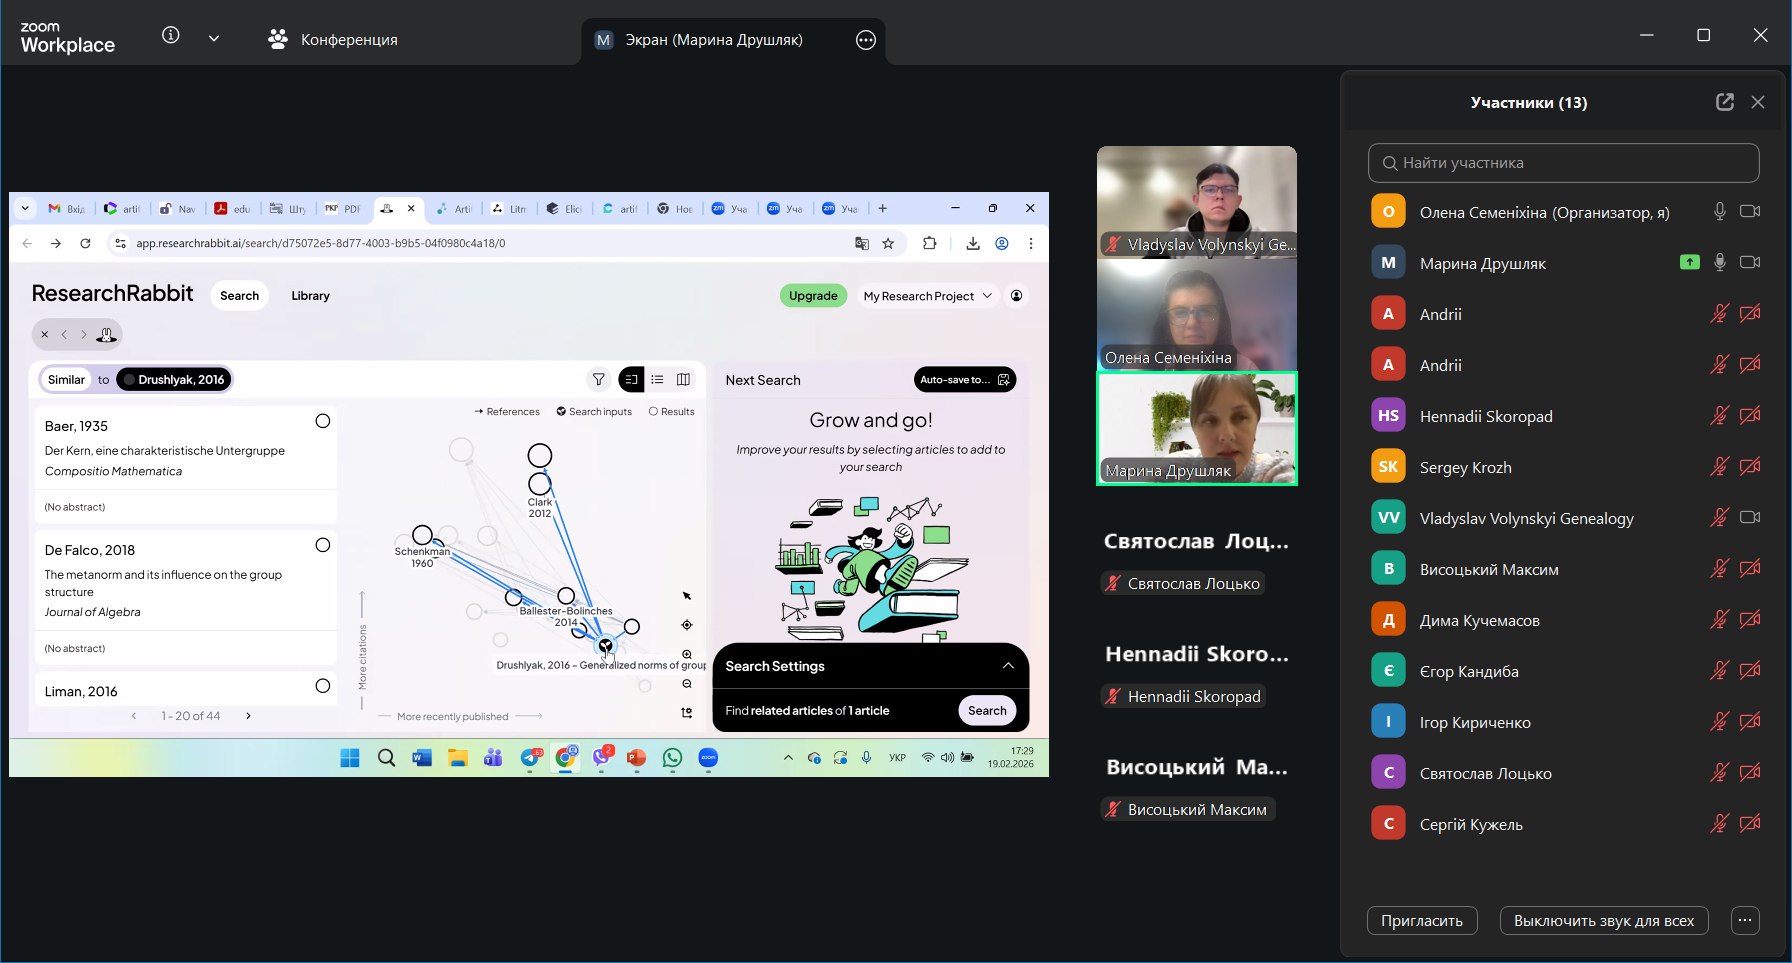Select the Baer, 1935 article circle
1792x963 pixels.
[x=323, y=422]
